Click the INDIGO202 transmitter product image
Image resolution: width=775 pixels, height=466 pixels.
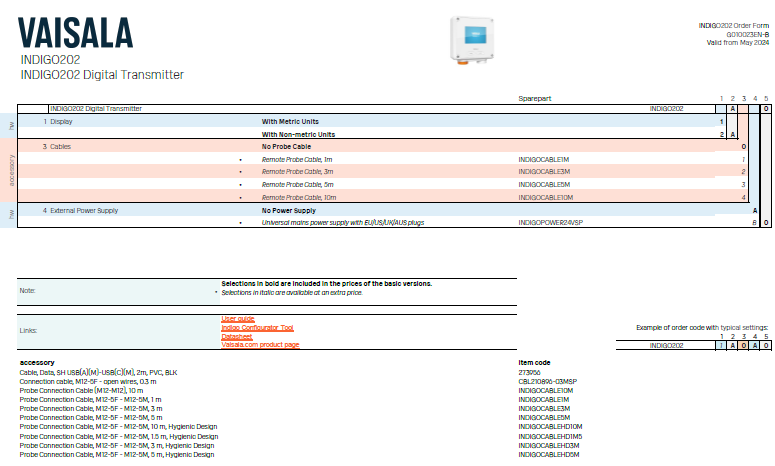(x=472, y=40)
